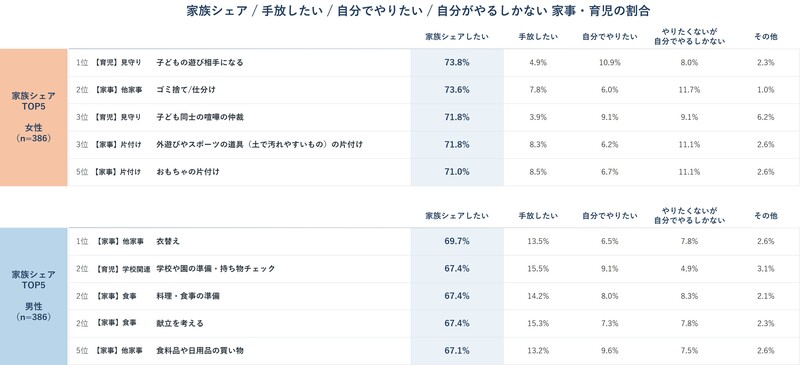Select the row 食料品や日用品の買い物
The height and width of the screenshot is (365, 800).
tap(434, 351)
